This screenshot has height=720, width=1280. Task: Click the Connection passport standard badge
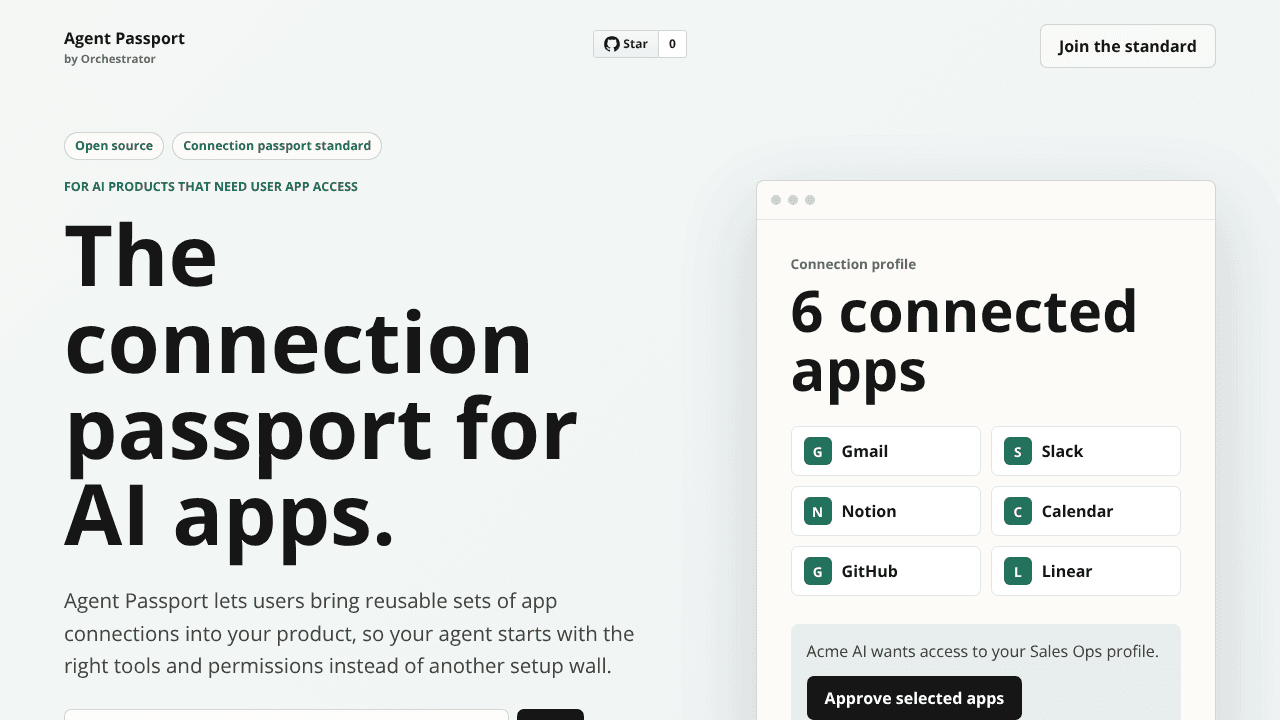pyautogui.click(x=277, y=146)
